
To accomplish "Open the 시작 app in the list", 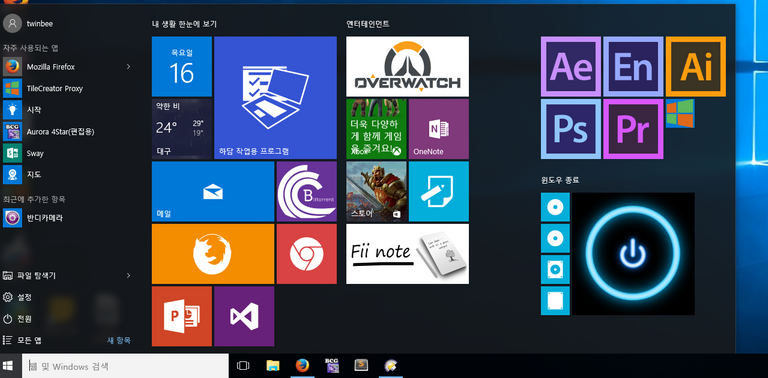I will point(69,110).
